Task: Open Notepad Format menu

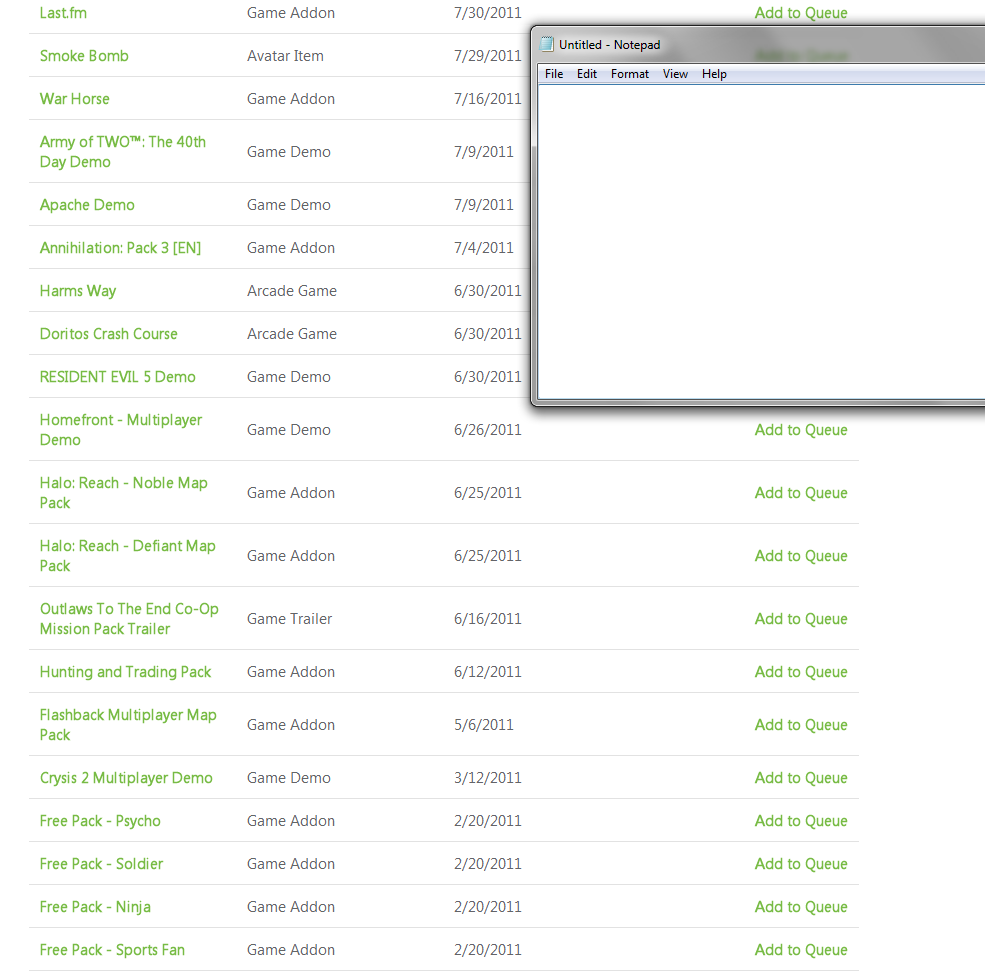Action: coord(629,74)
